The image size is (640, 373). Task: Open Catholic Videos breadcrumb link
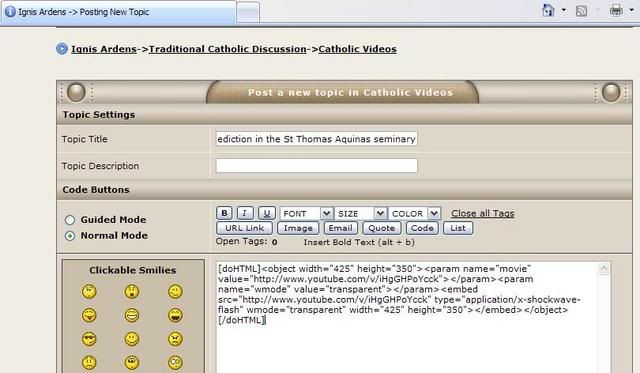(x=357, y=49)
